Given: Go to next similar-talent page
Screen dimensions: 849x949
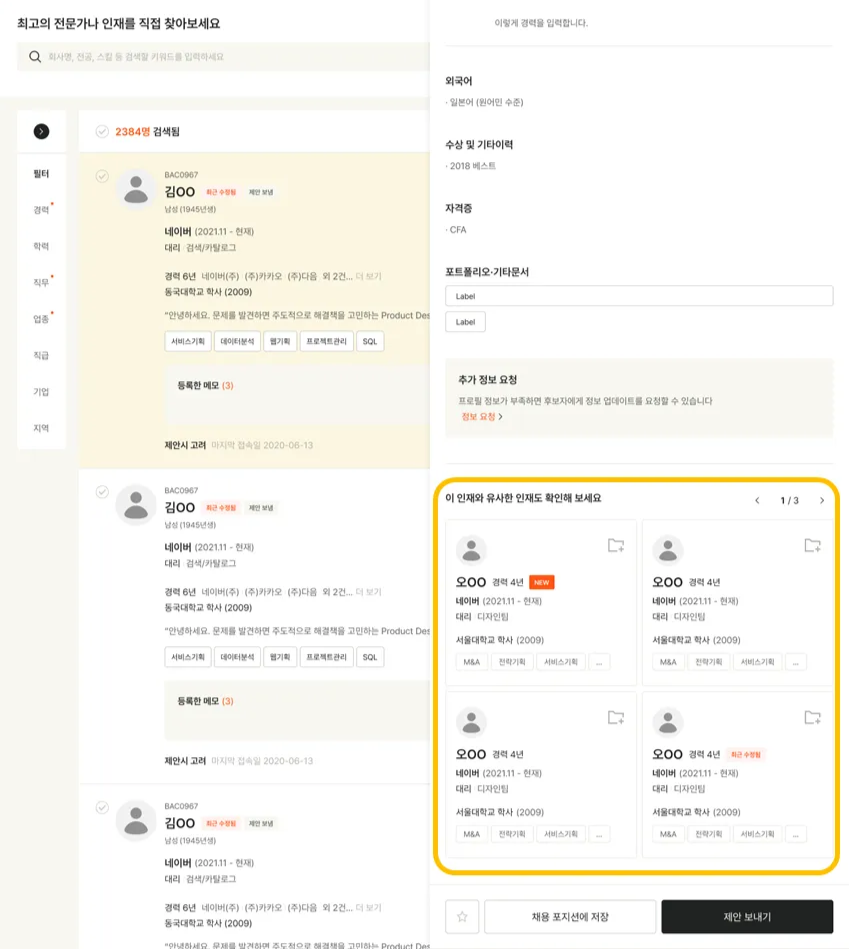Looking at the screenshot, I should point(822,501).
